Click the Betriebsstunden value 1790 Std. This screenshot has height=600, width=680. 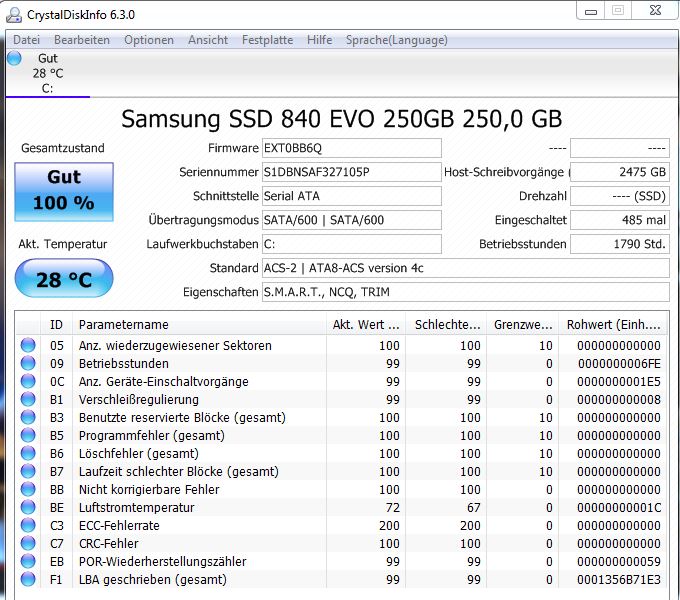[620, 244]
